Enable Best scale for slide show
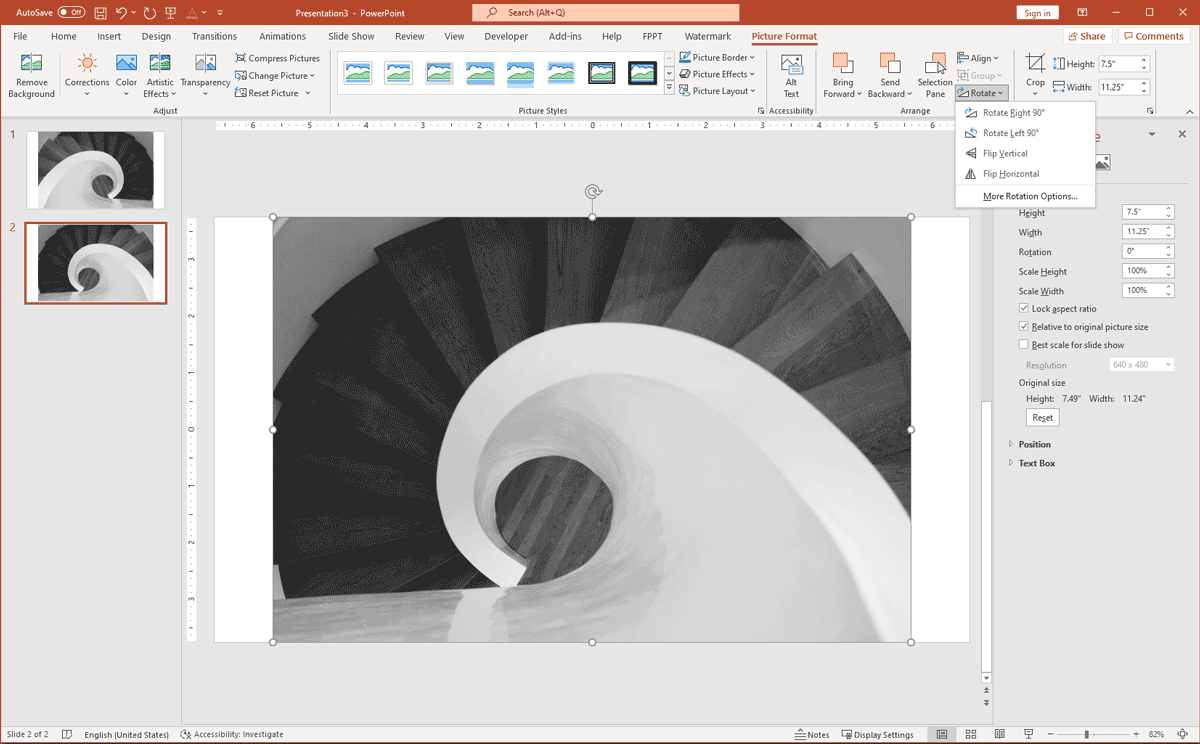The image size is (1200, 744). coord(1024,345)
